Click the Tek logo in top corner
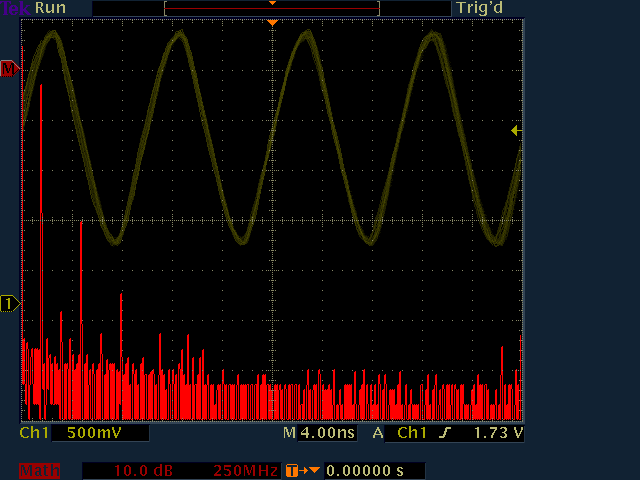This screenshot has width=640, height=480. pyautogui.click(x=17, y=8)
